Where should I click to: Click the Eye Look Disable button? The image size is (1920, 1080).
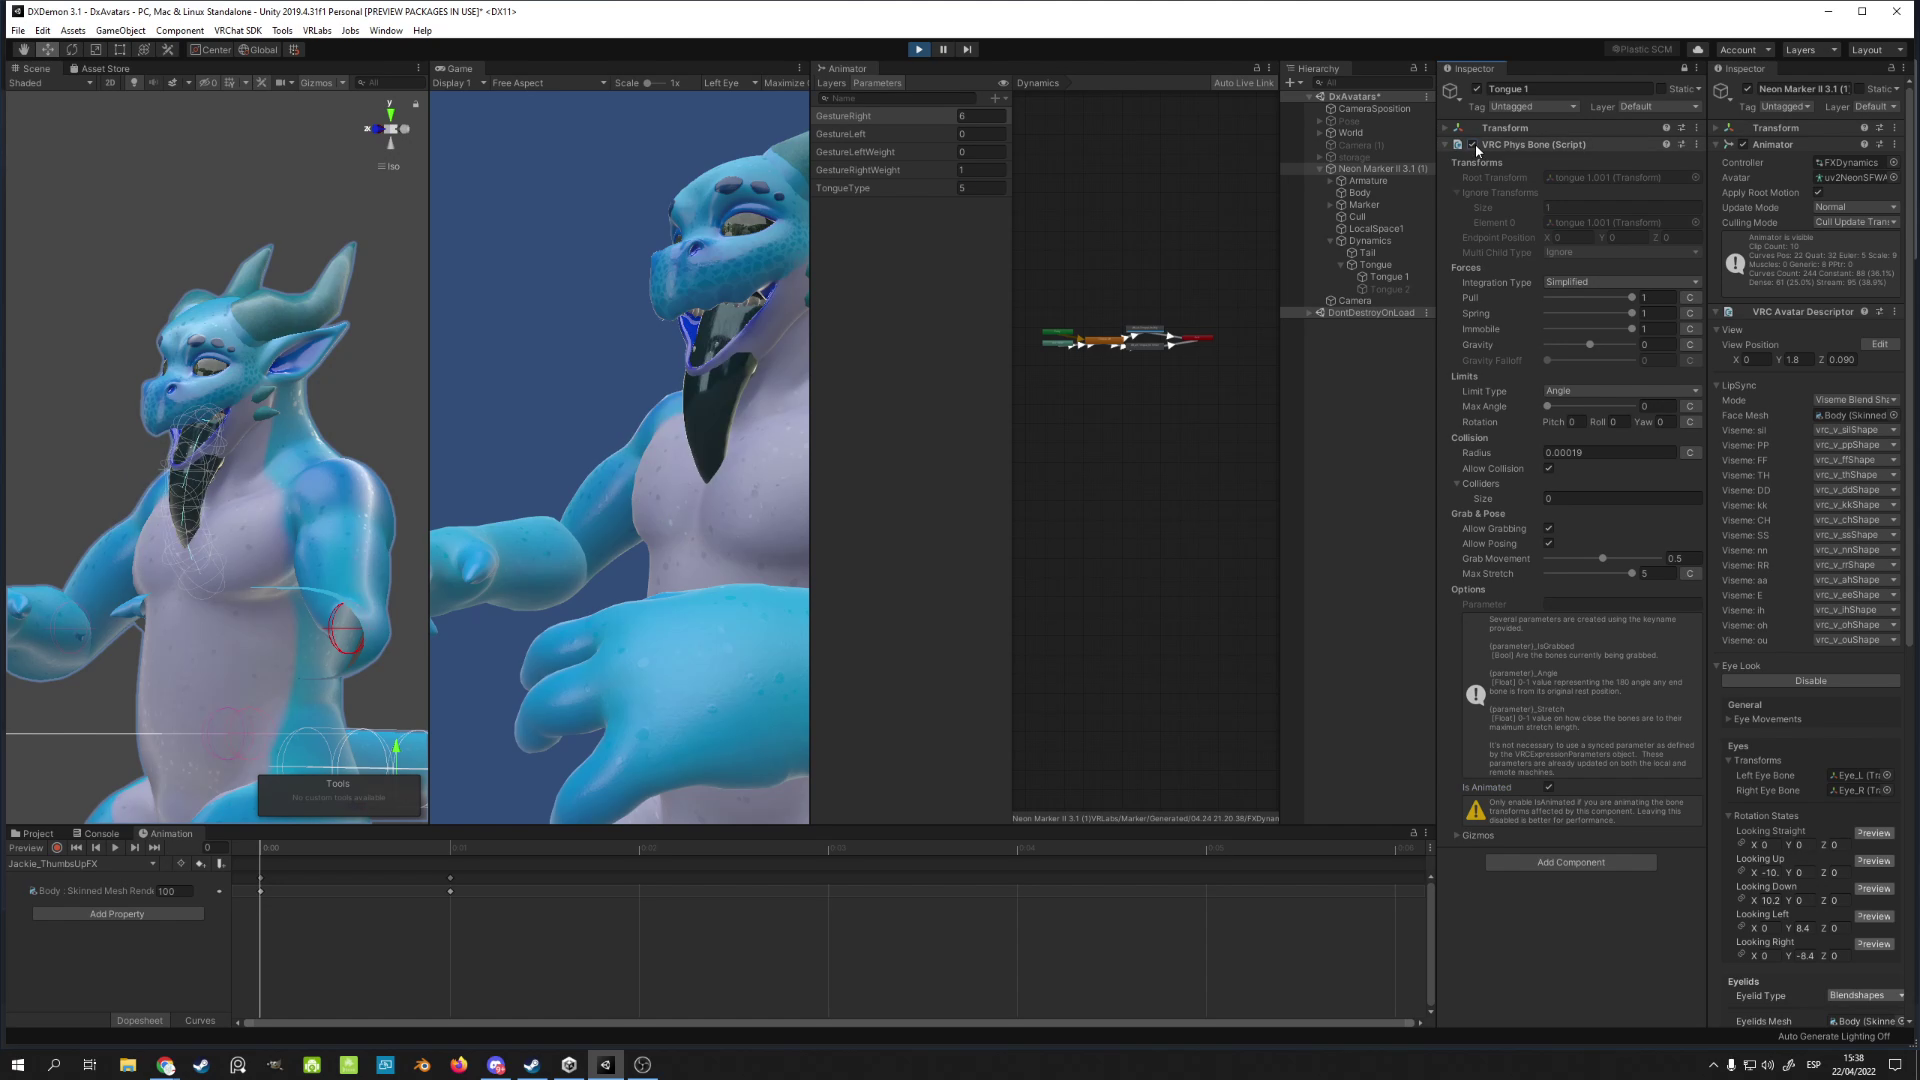pyautogui.click(x=1811, y=682)
